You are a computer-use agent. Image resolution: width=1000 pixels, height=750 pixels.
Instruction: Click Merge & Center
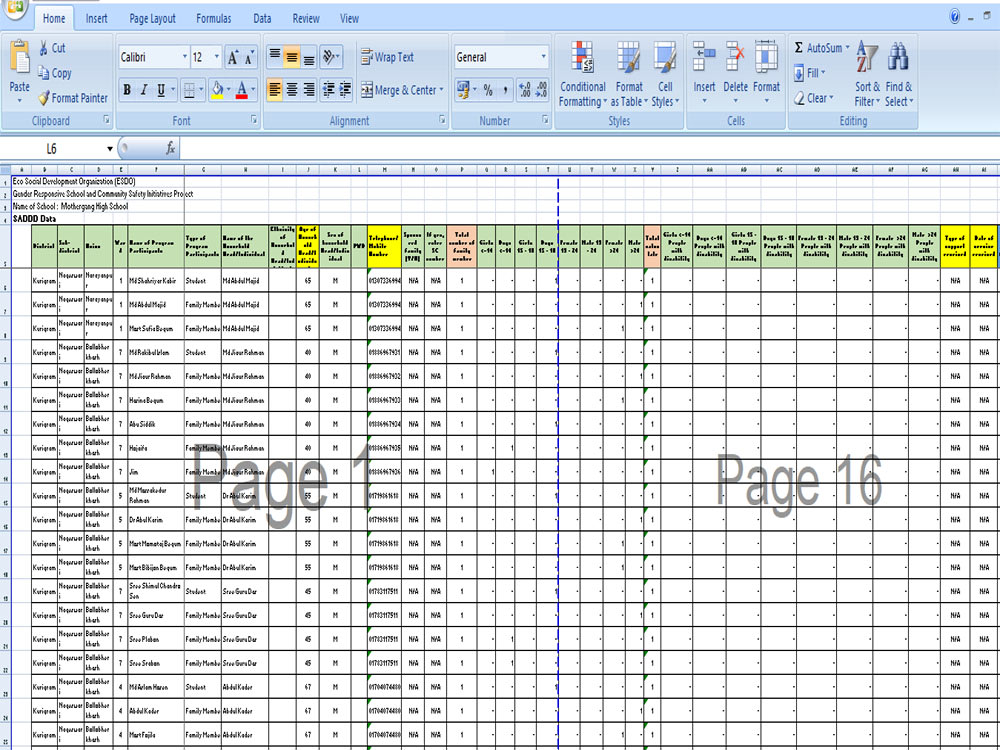[399, 90]
